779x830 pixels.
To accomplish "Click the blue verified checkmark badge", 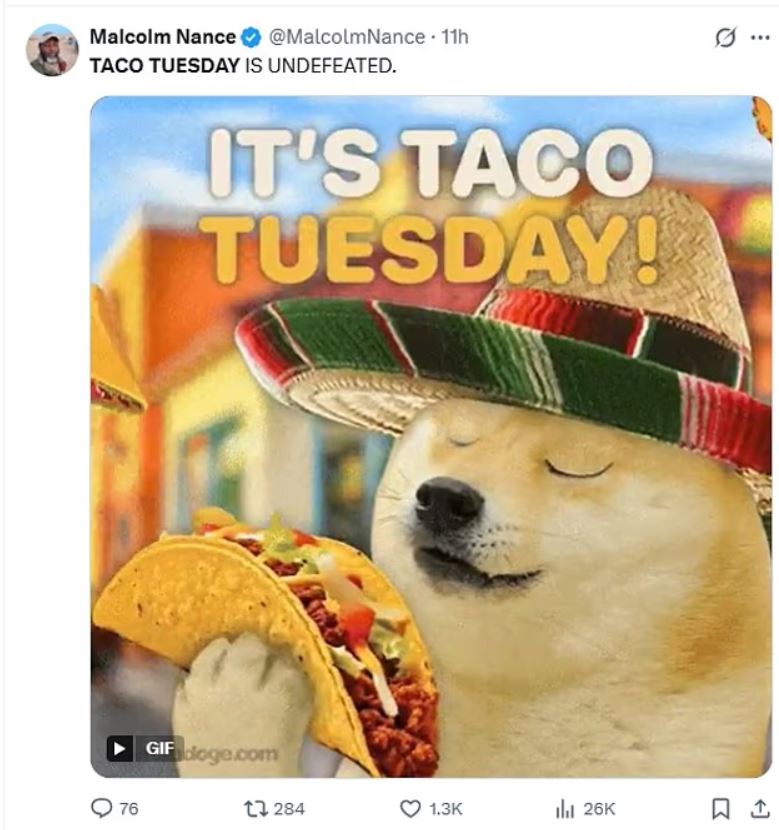I will point(251,37).
